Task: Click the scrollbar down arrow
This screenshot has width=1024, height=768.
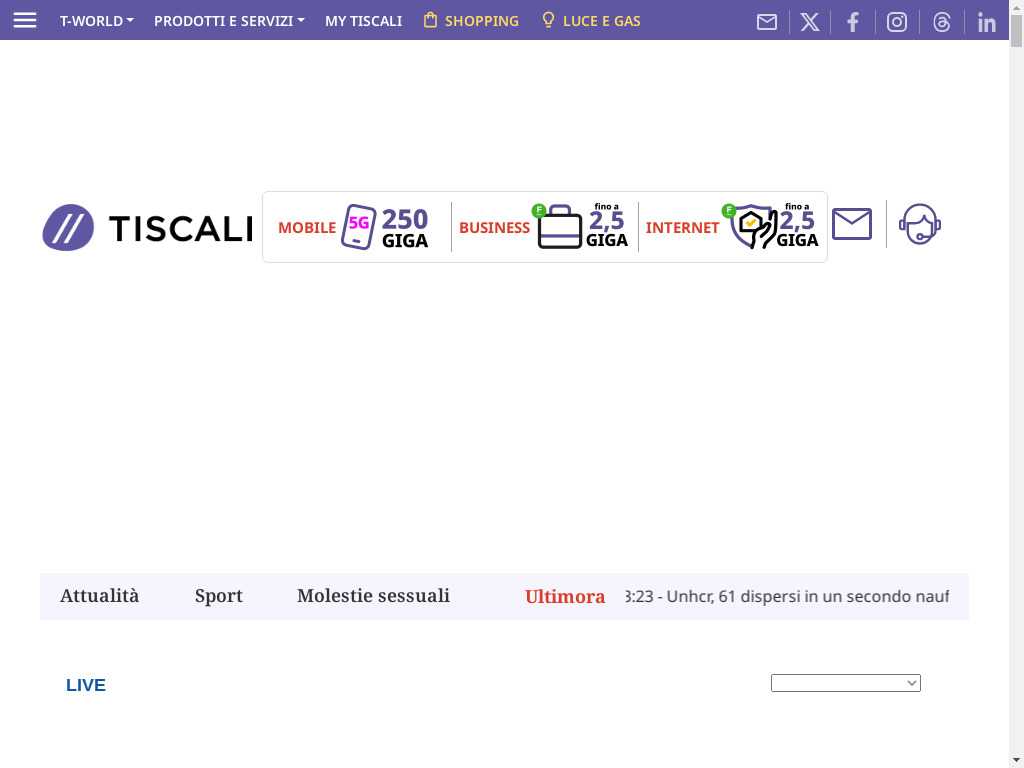Action: [x=1016, y=761]
